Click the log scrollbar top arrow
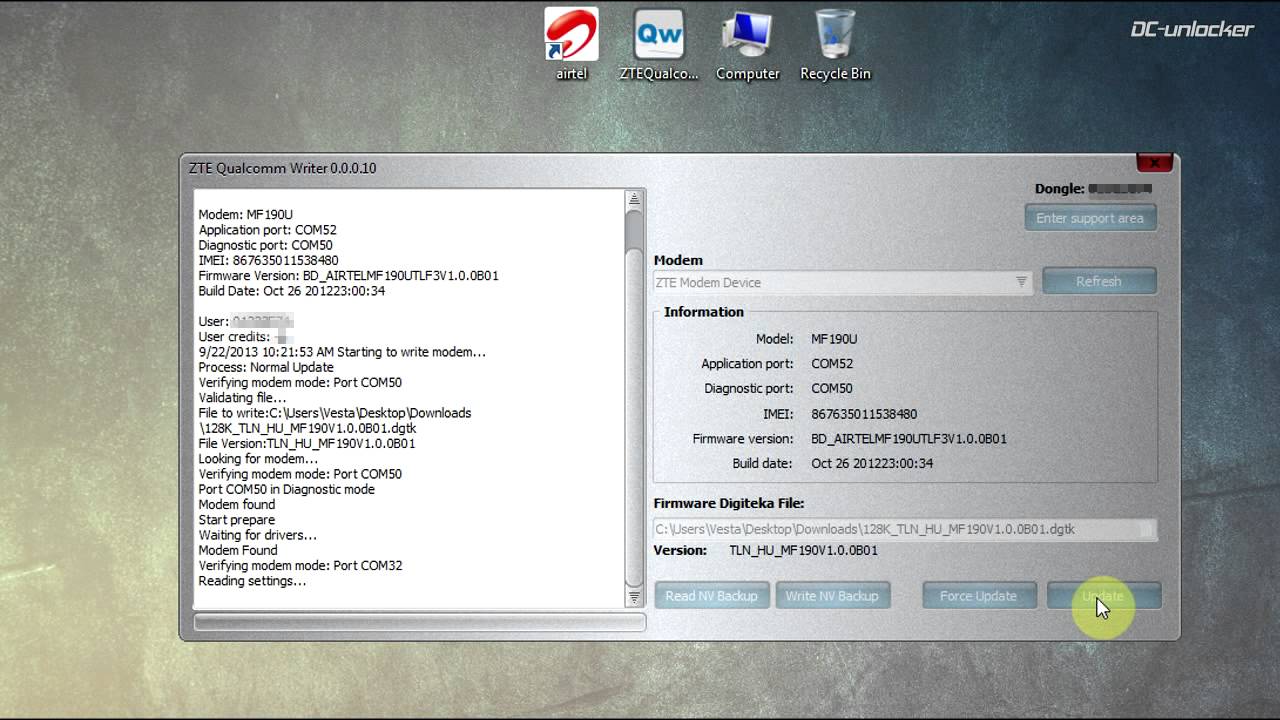This screenshot has width=1280, height=720. click(x=634, y=200)
